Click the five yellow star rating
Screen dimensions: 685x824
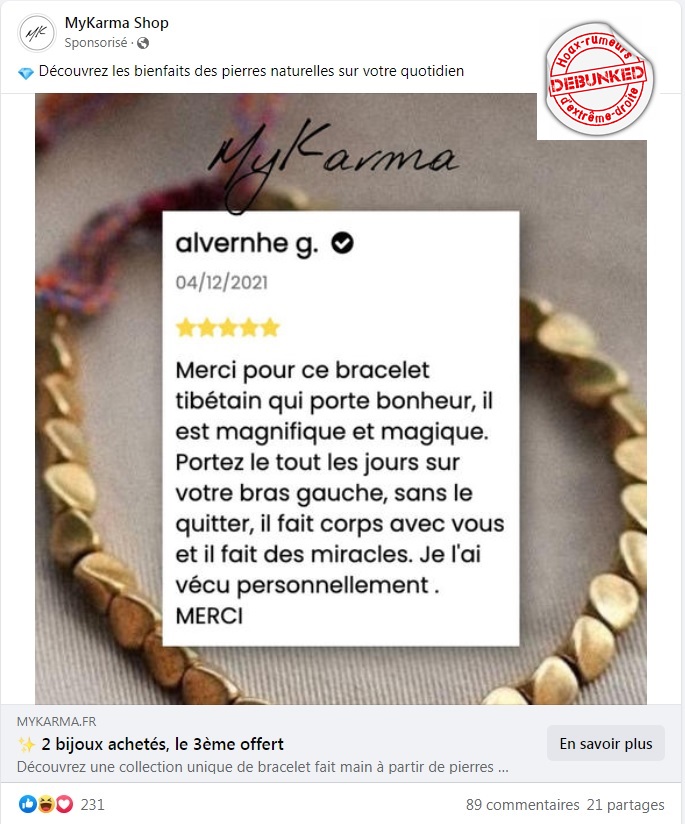click(228, 327)
